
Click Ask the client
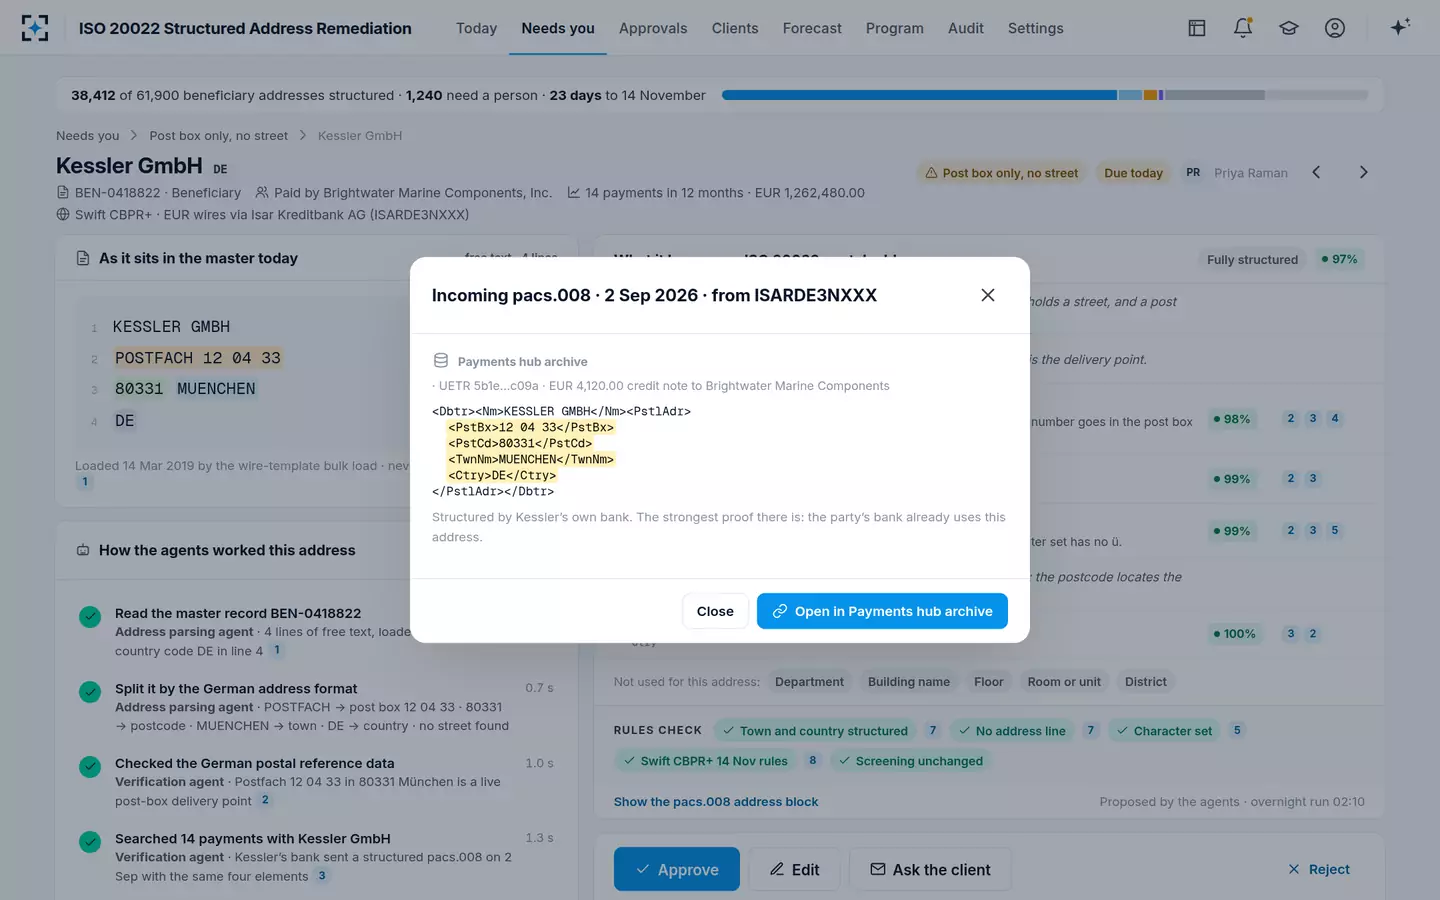click(930, 869)
